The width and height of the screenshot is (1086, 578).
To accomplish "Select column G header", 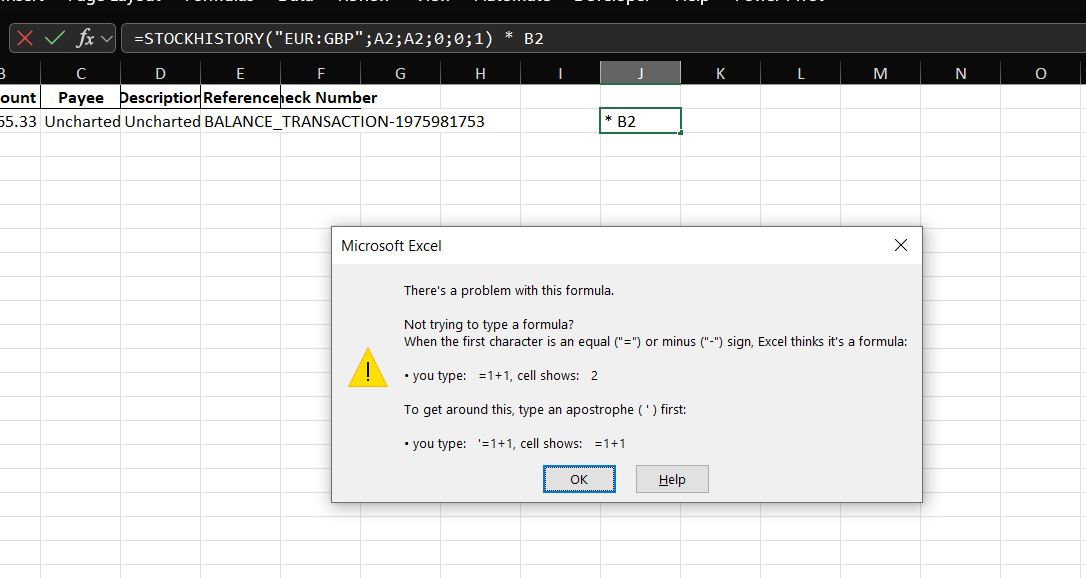I will (400, 73).
